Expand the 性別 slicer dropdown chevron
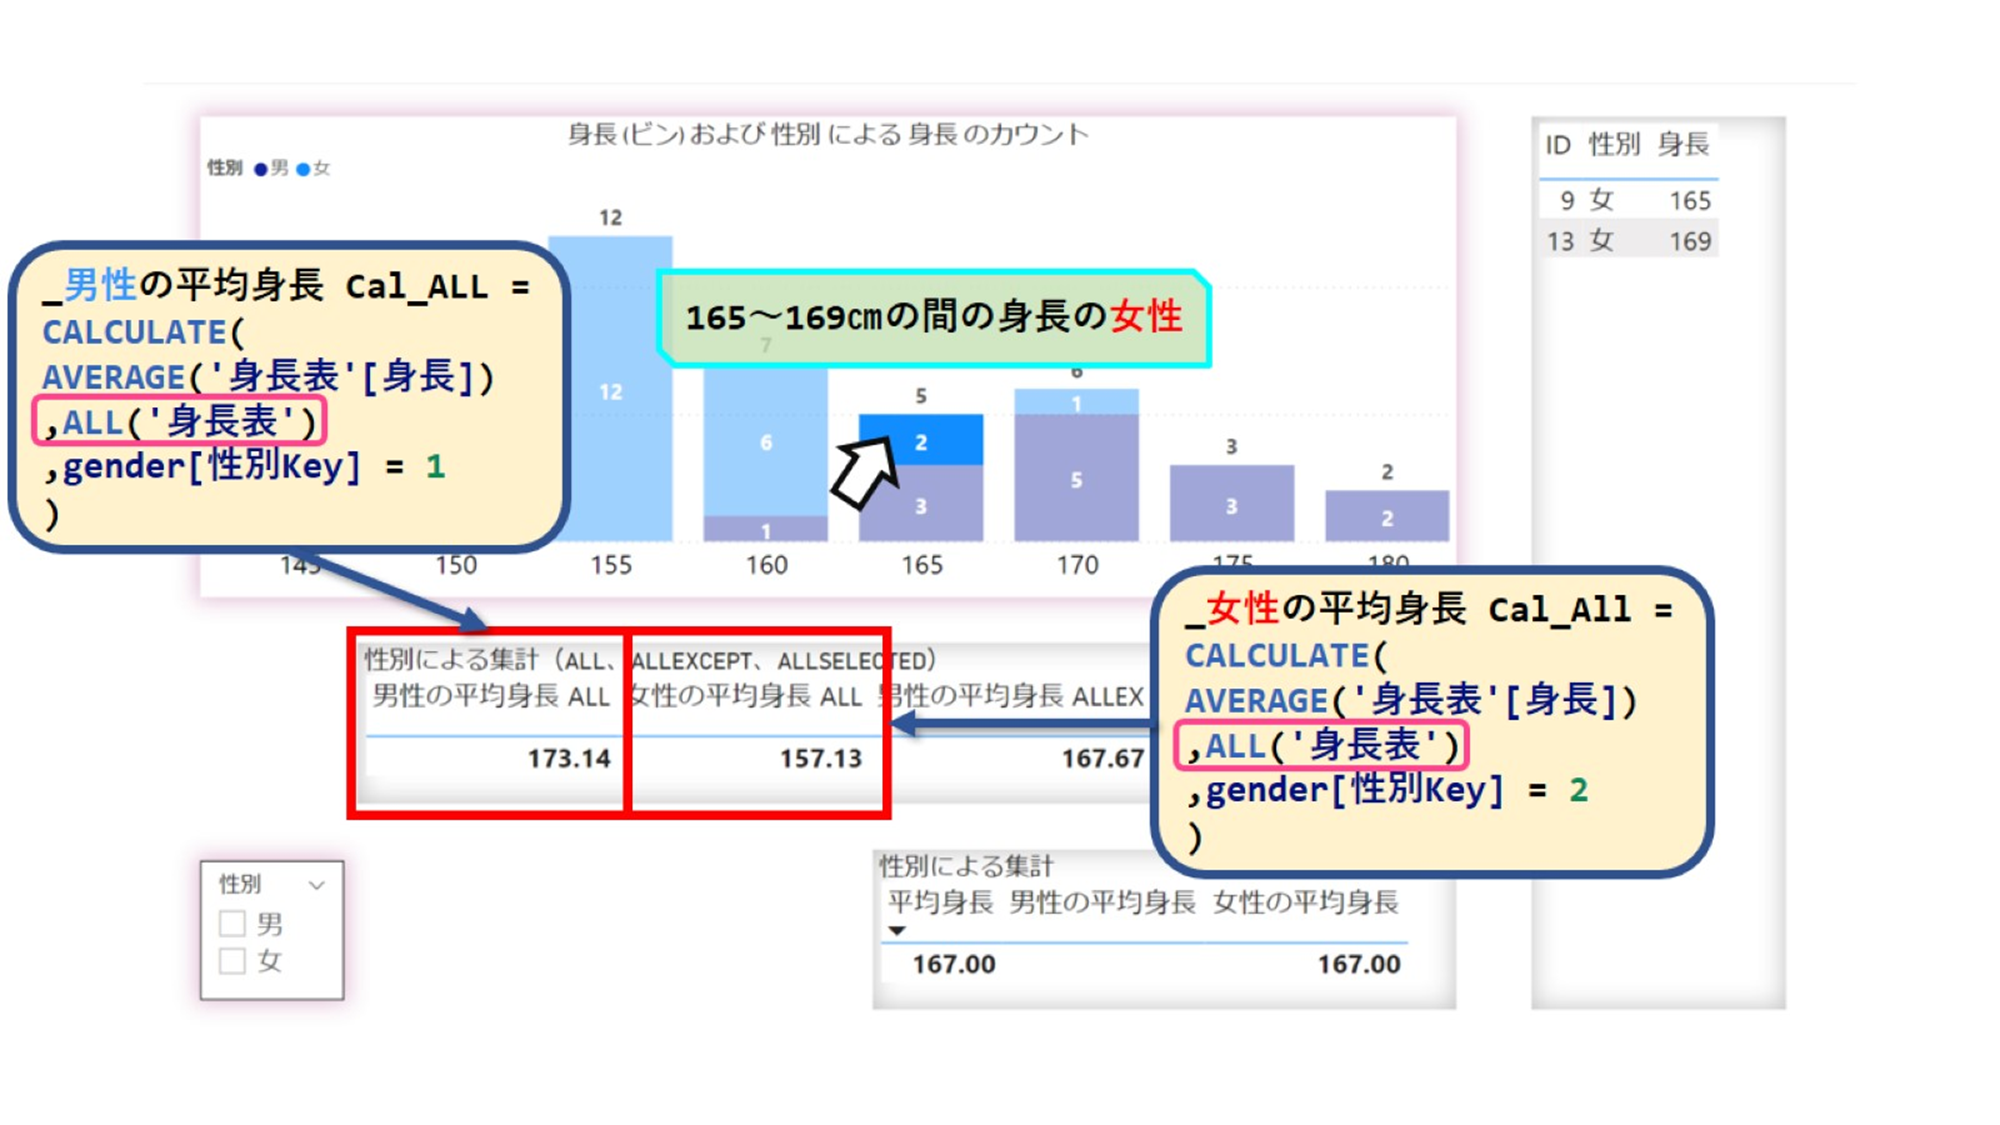Viewport: 2000px width, 1125px height. [x=316, y=885]
